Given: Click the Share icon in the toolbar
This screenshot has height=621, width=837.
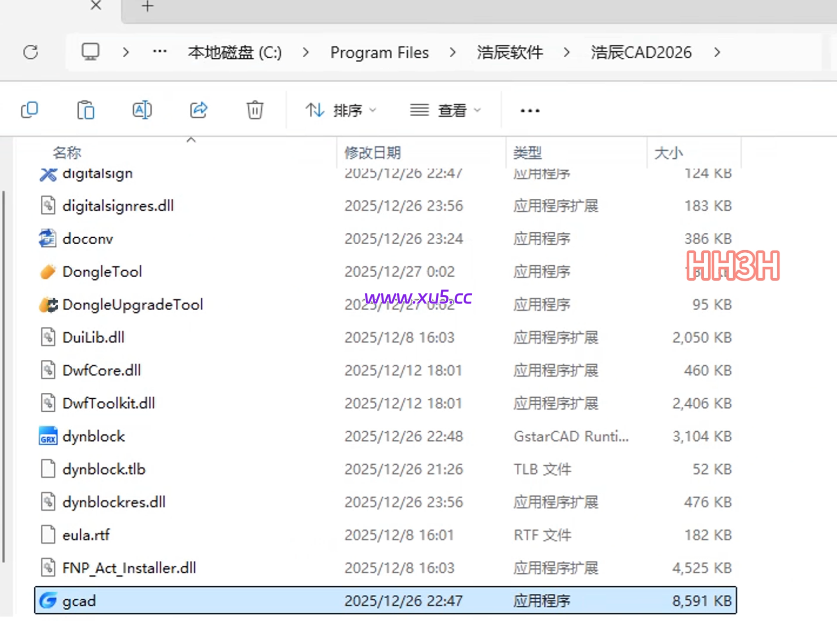Looking at the screenshot, I should tap(197, 110).
